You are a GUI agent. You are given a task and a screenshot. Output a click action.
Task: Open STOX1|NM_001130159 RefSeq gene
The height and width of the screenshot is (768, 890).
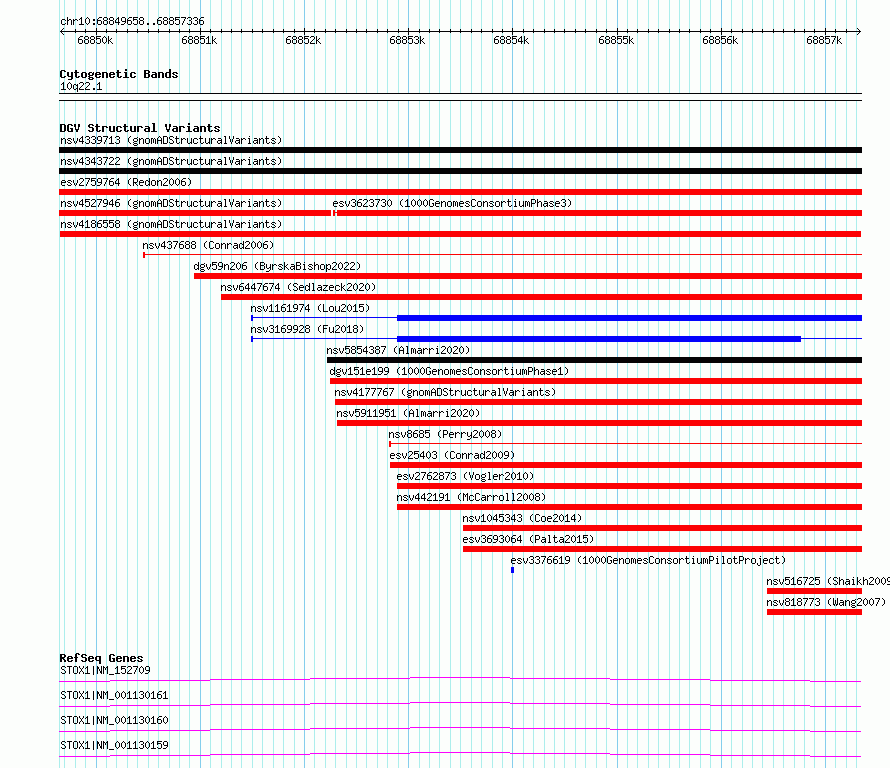click(114, 745)
